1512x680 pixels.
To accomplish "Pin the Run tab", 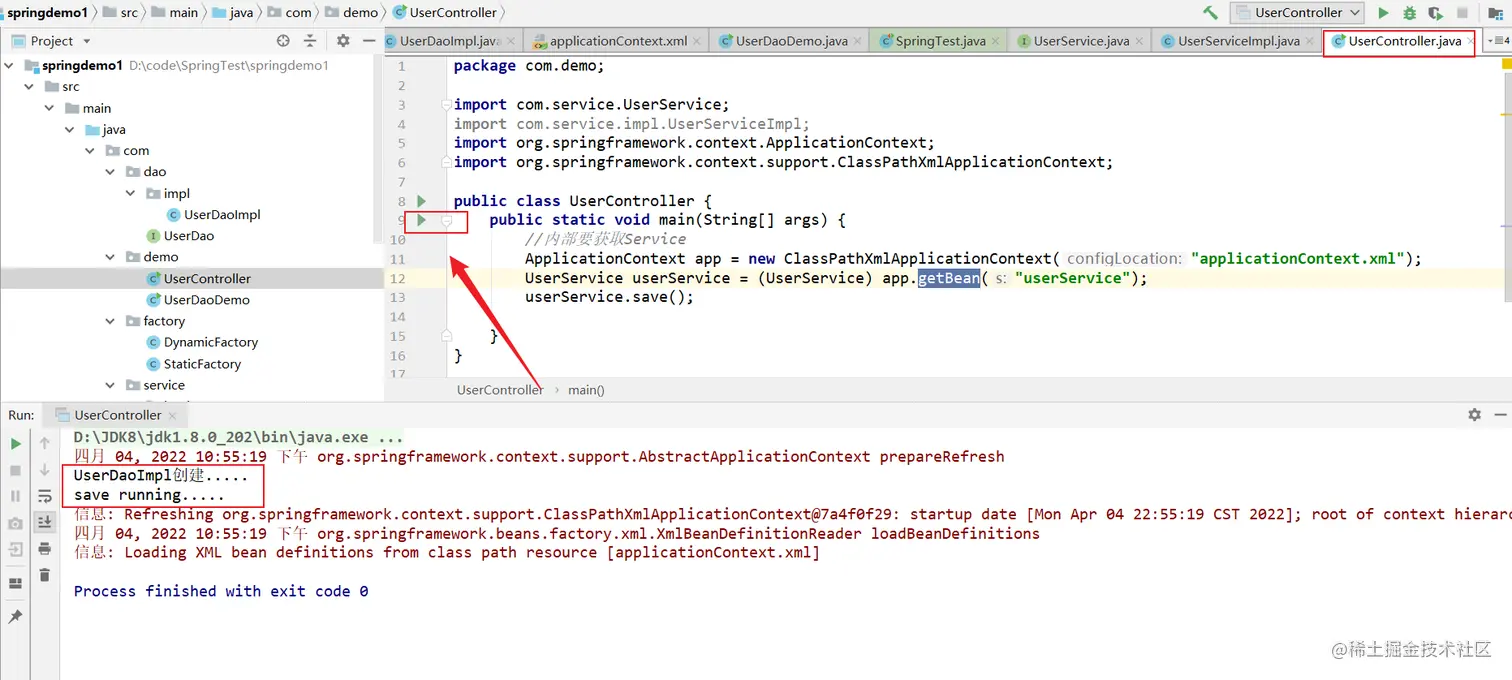I will [x=15, y=617].
